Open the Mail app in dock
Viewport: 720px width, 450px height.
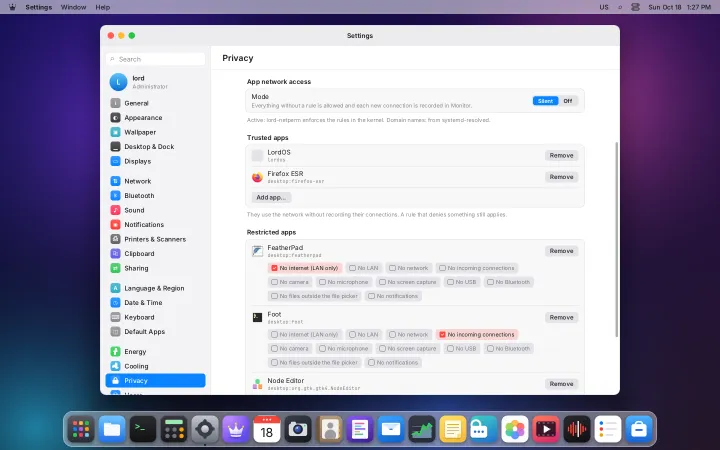pos(391,429)
